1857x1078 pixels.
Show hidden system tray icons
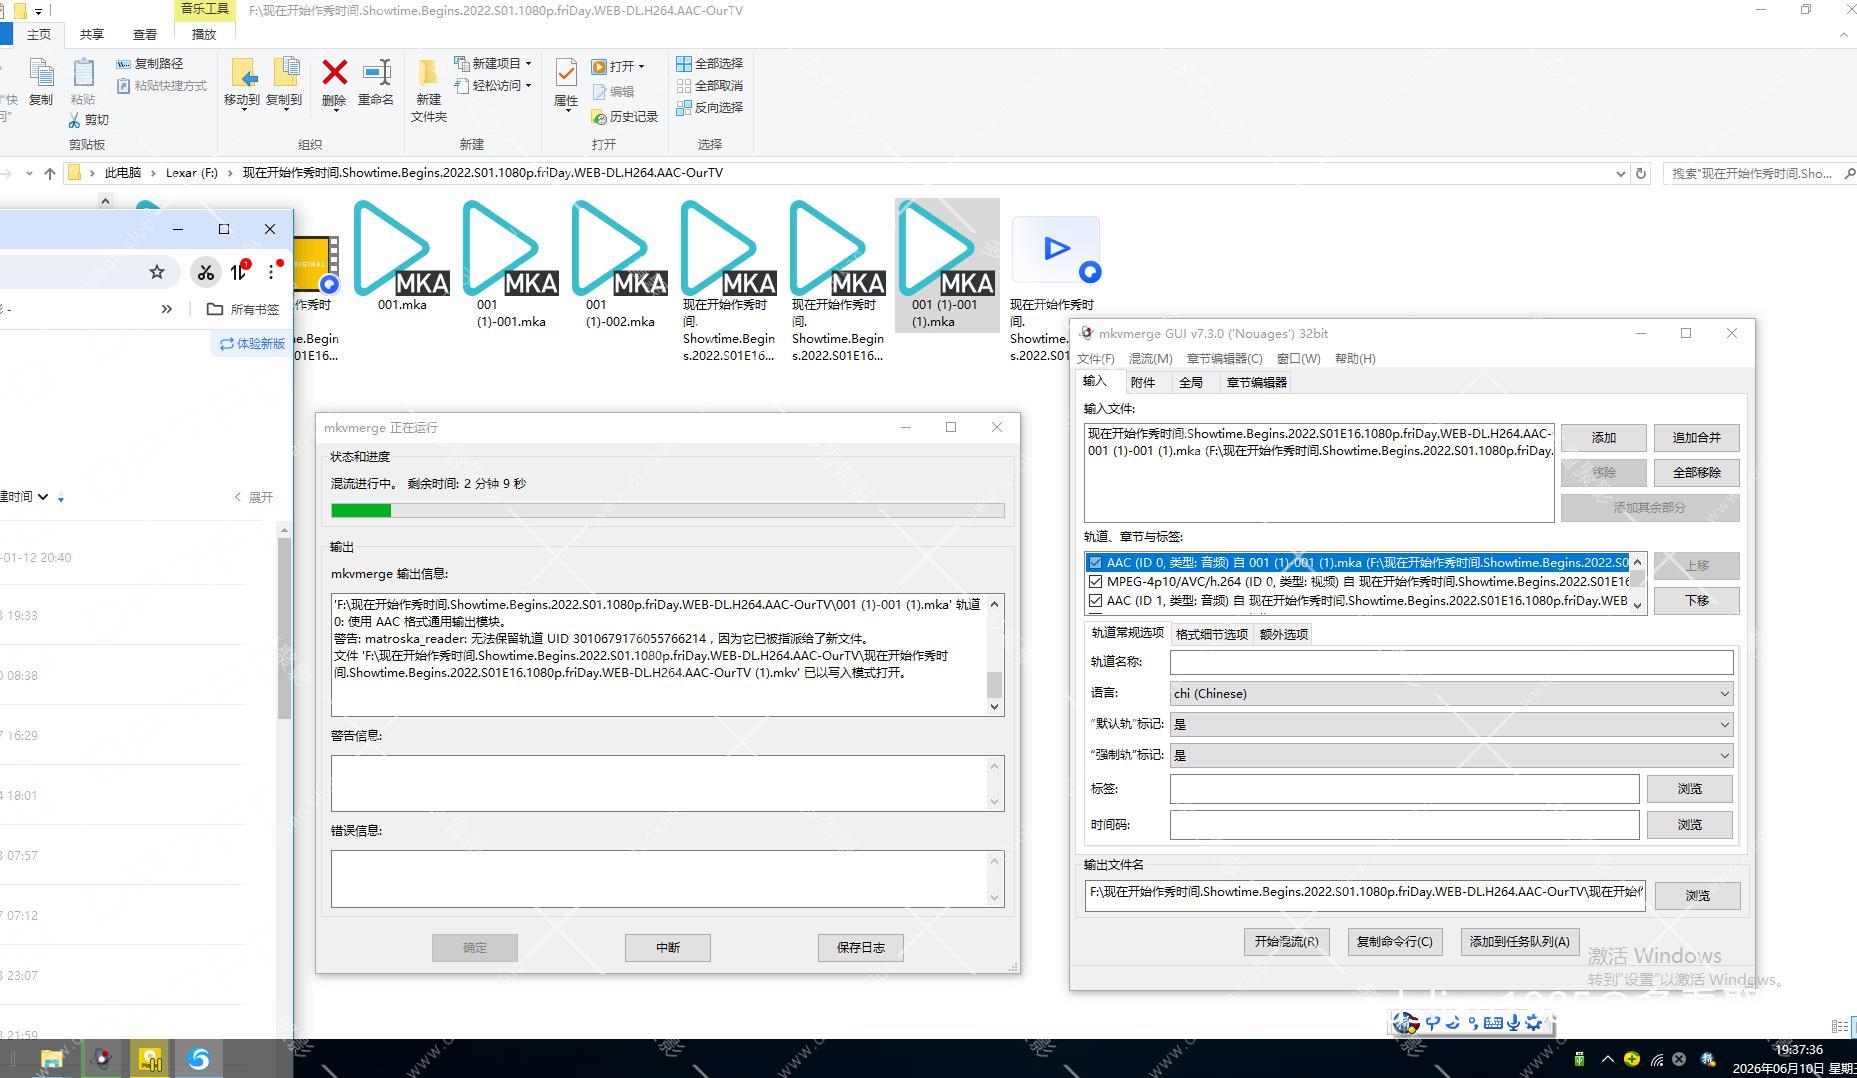1607,1059
